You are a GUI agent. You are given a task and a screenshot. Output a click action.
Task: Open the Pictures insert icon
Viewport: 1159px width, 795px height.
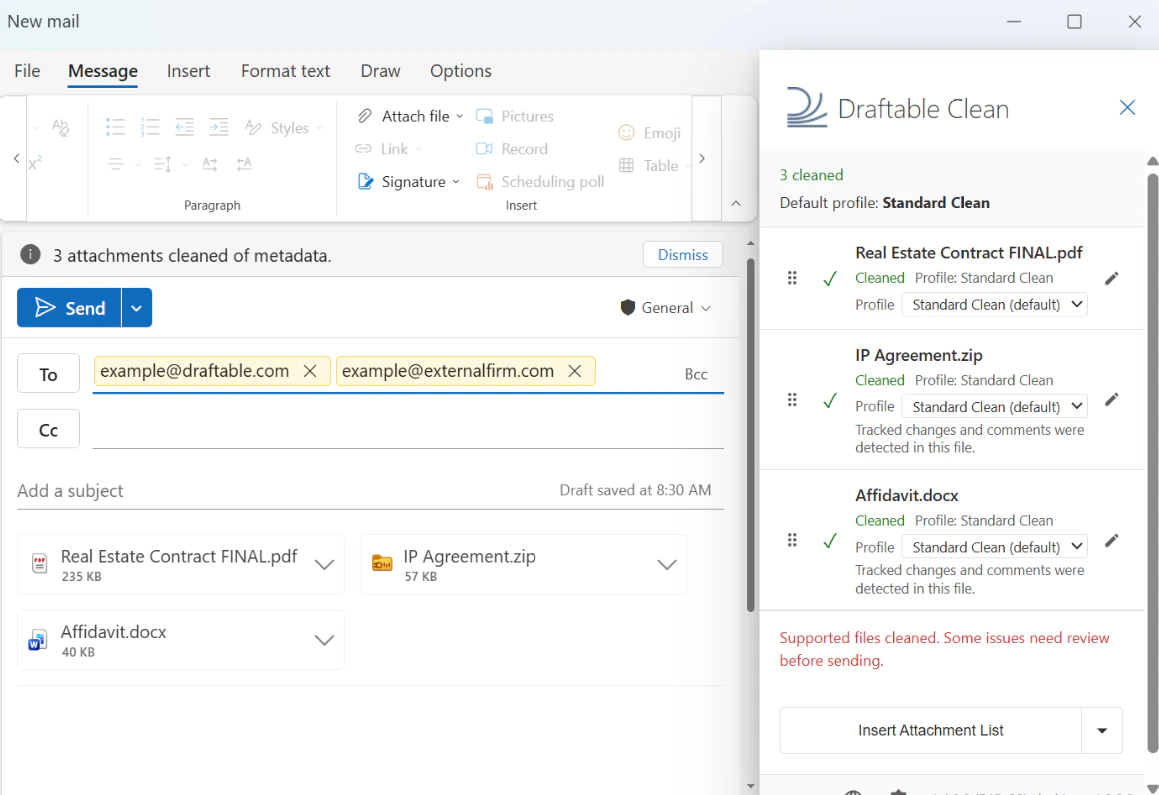[484, 116]
